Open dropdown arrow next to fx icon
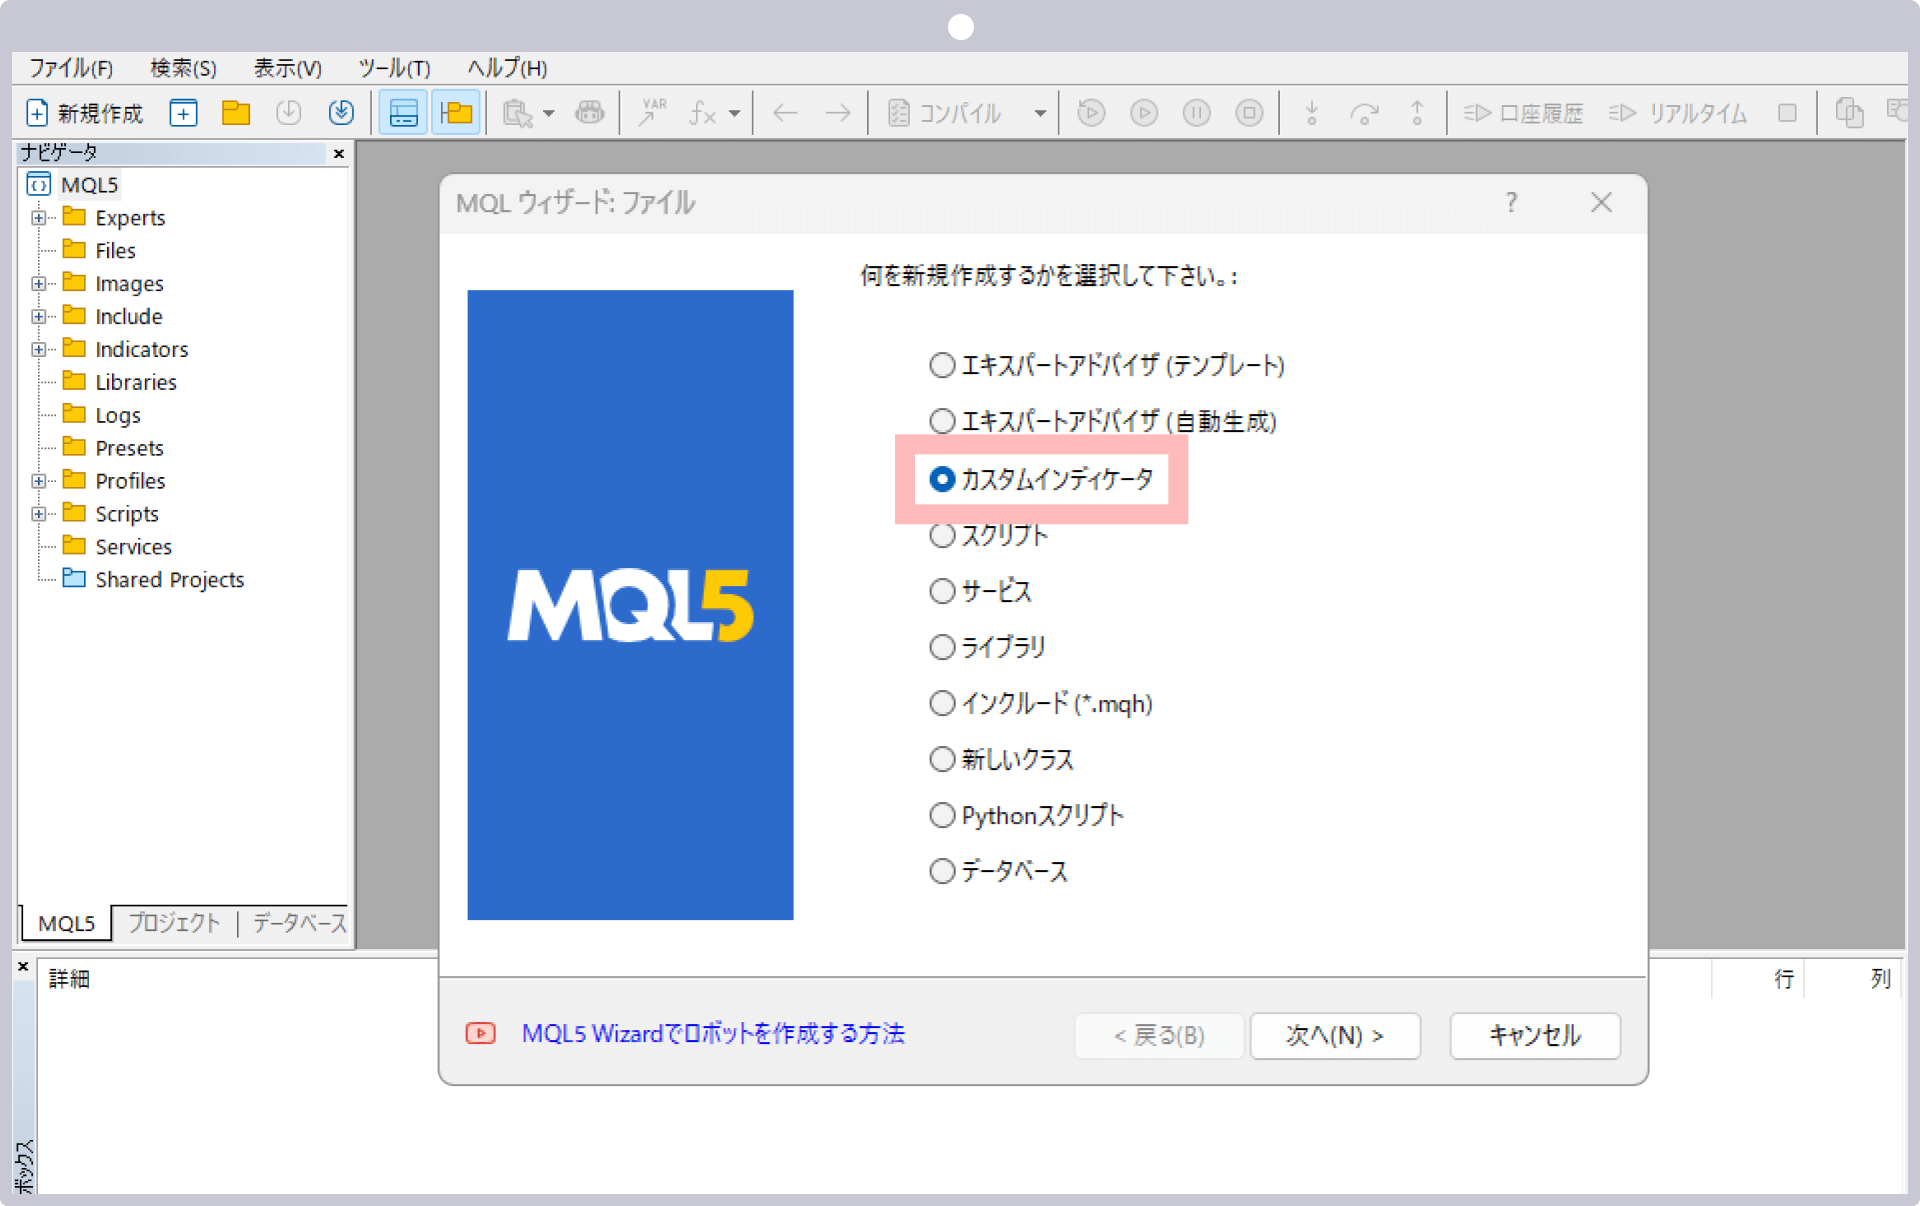Image resolution: width=1920 pixels, height=1206 pixels. point(734,114)
